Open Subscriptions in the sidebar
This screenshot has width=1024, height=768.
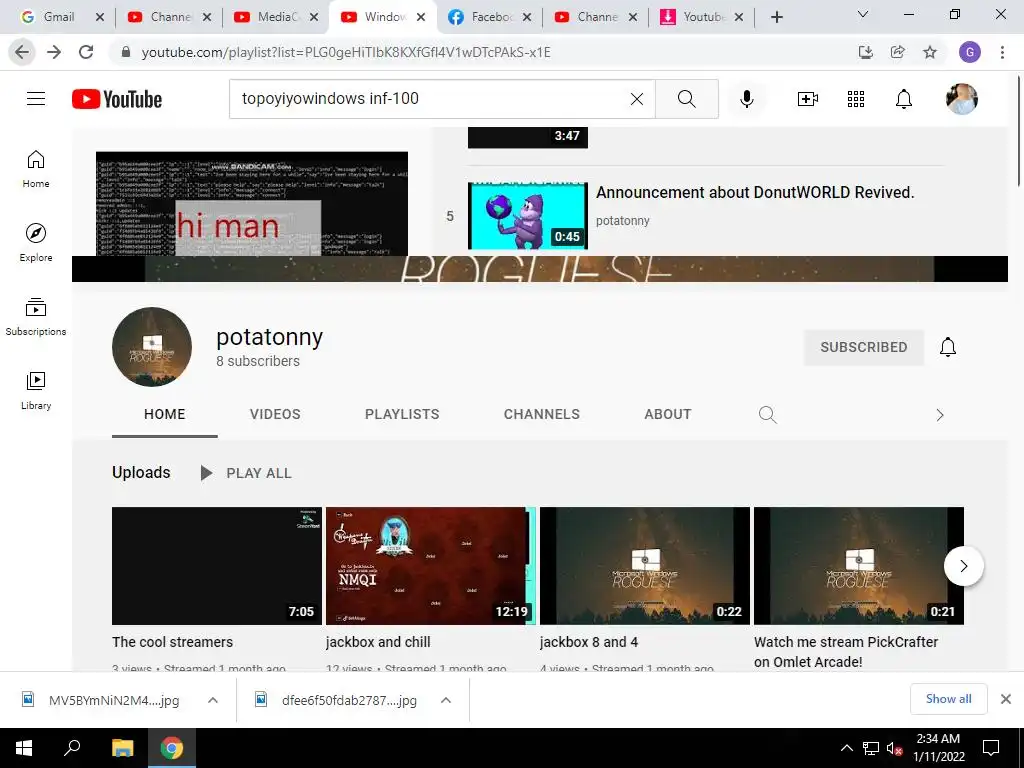[36, 317]
